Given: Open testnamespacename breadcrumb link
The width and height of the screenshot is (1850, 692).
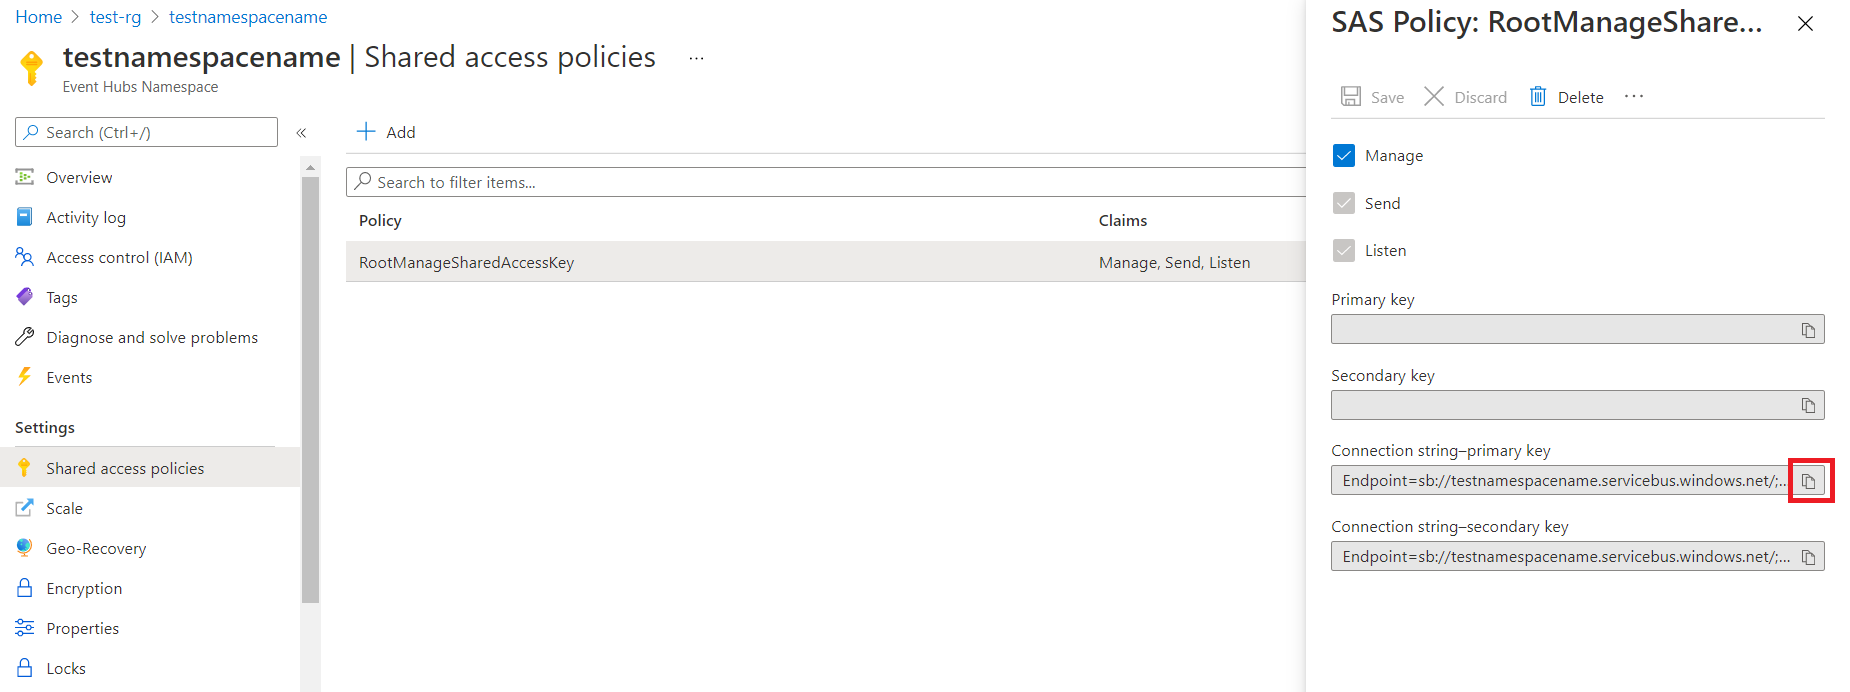Looking at the screenshot, I should tap(248, 17).
